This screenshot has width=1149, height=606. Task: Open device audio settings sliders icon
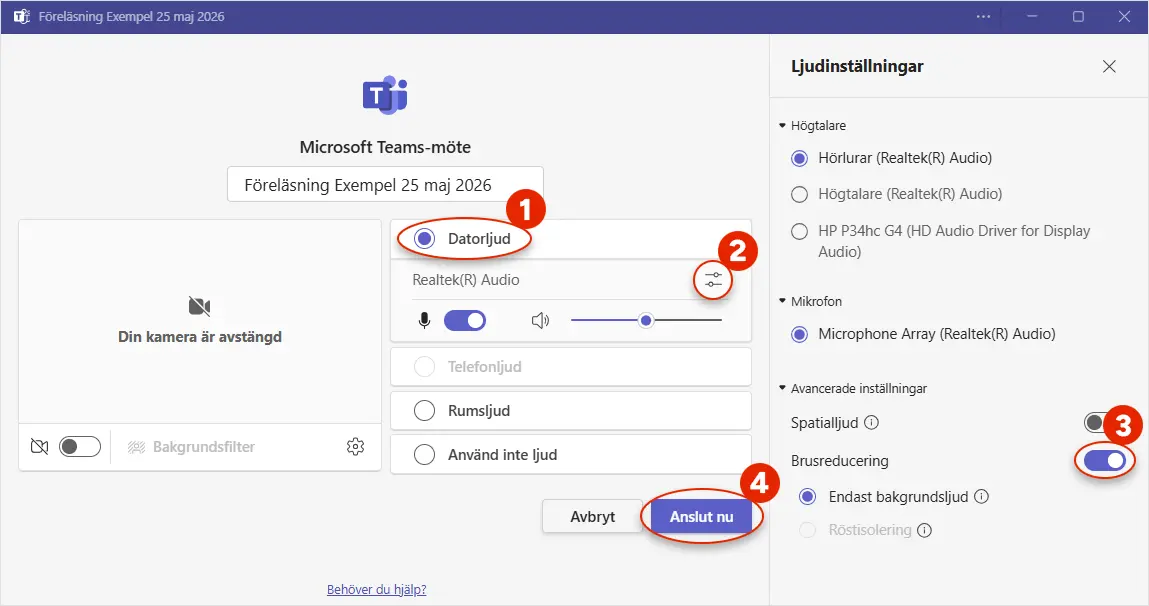click(x=713, y=280)
